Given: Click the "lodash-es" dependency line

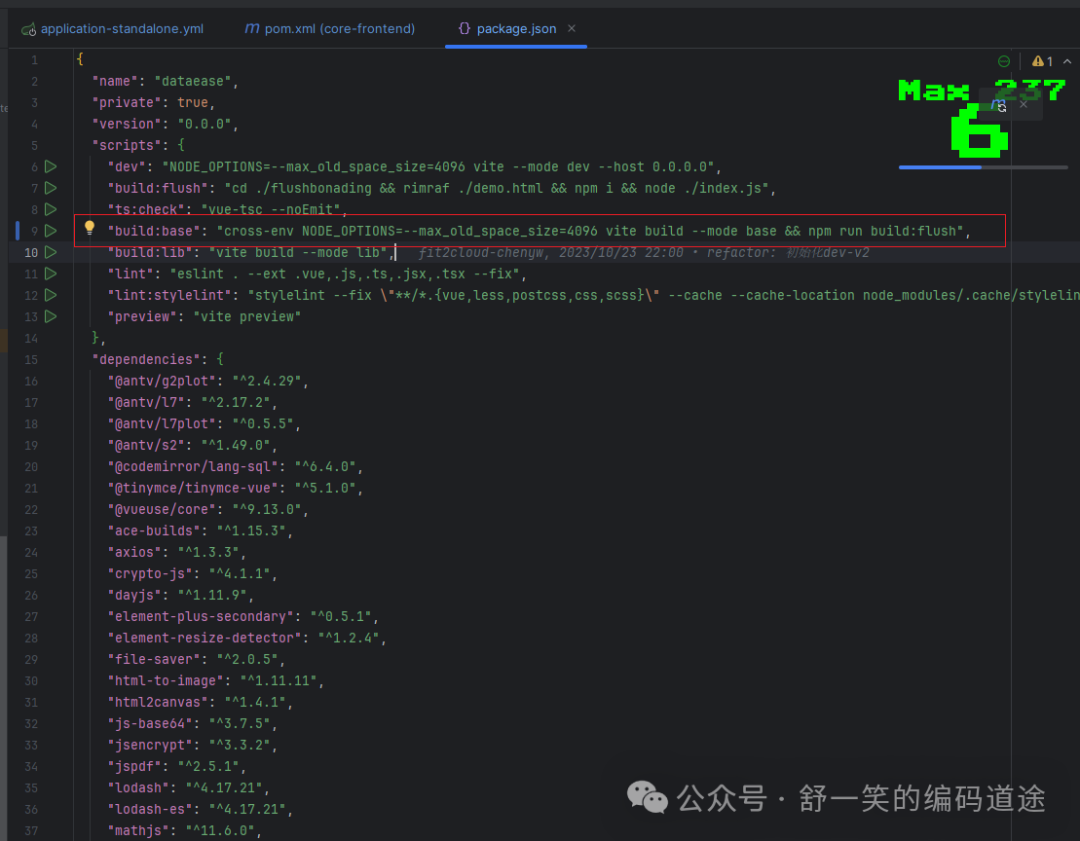Looking at the screenshot, I should coord(200,809).
